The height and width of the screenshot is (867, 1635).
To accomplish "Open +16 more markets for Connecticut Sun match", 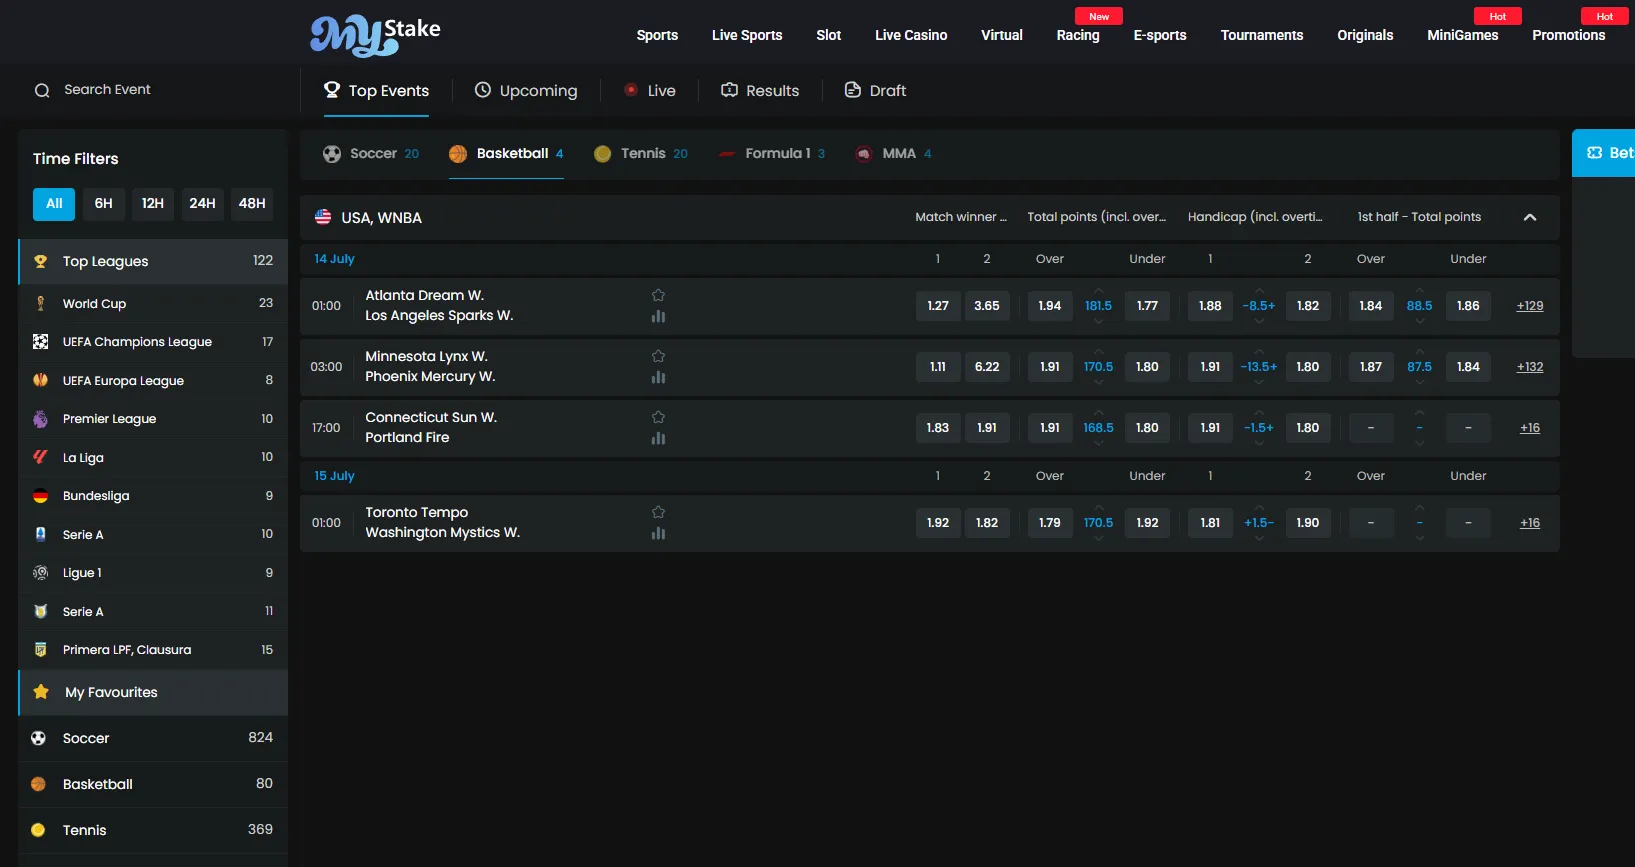I will [x=1530, y=428].
